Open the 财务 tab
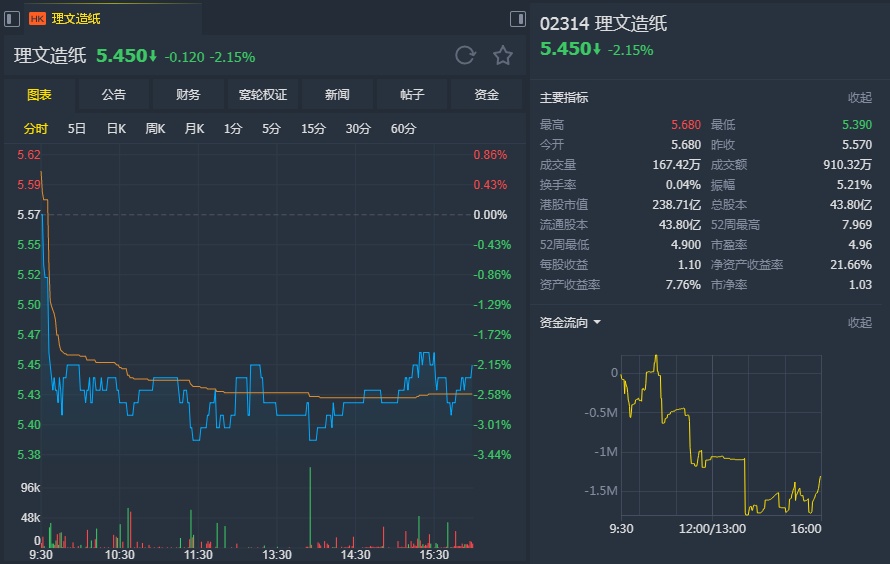Screen dimensions: 890x564 tap(188, 95)
